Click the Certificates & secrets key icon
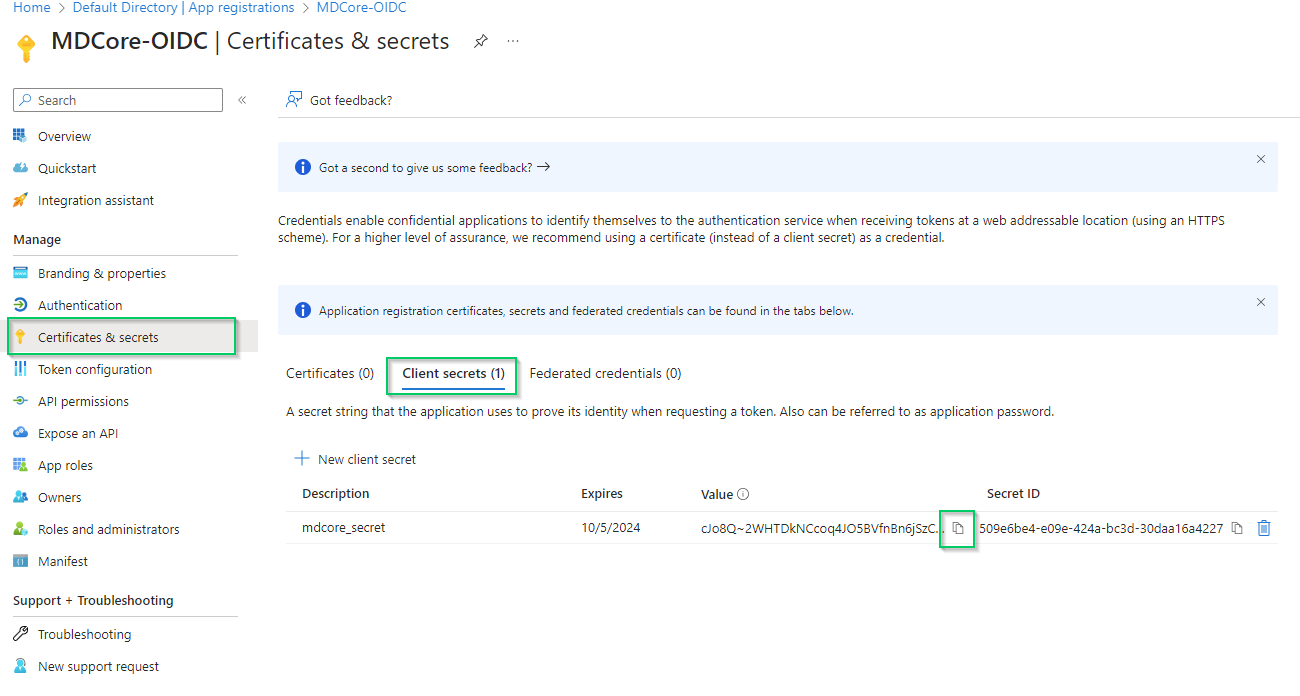This screenshot has width=1300, height=696. click(20, 337)
